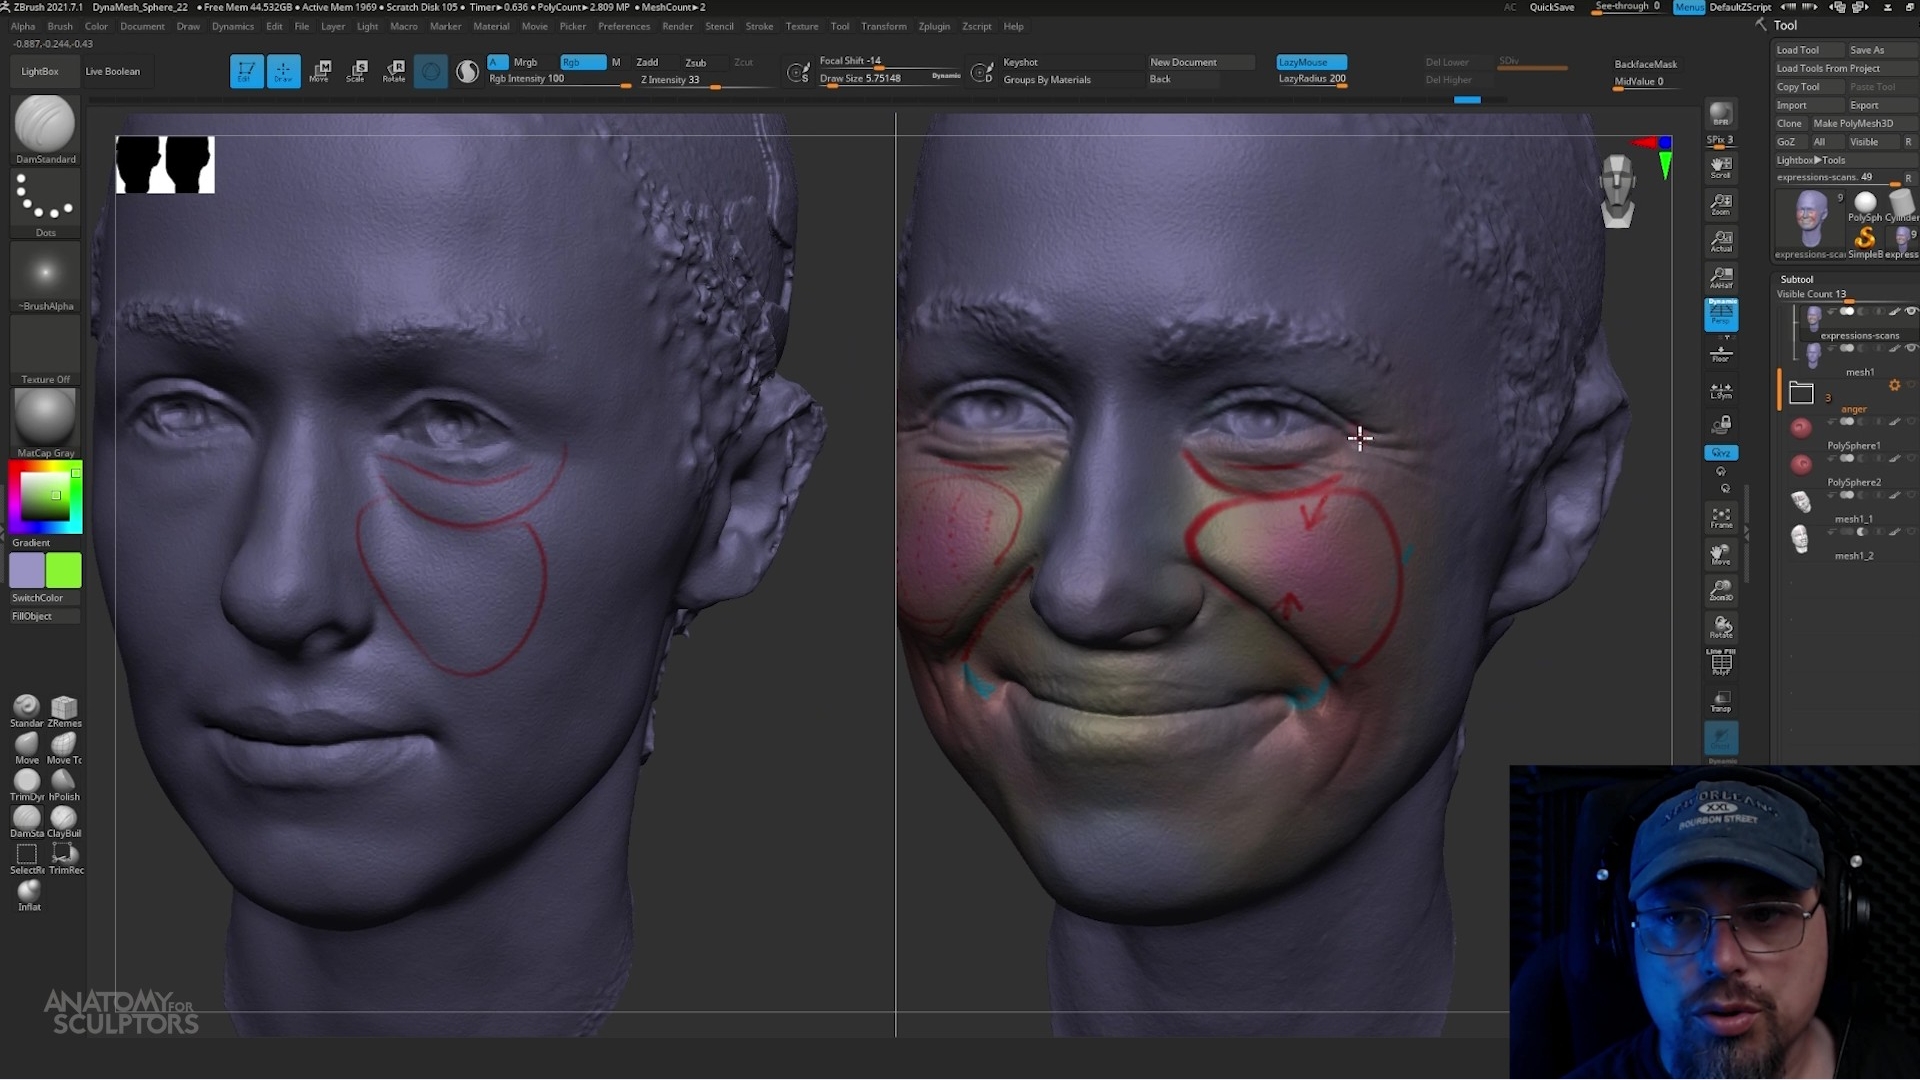Select the green secondary color swatch
This screenshot has width=1920, height=1080.
(x=63, y=570)
